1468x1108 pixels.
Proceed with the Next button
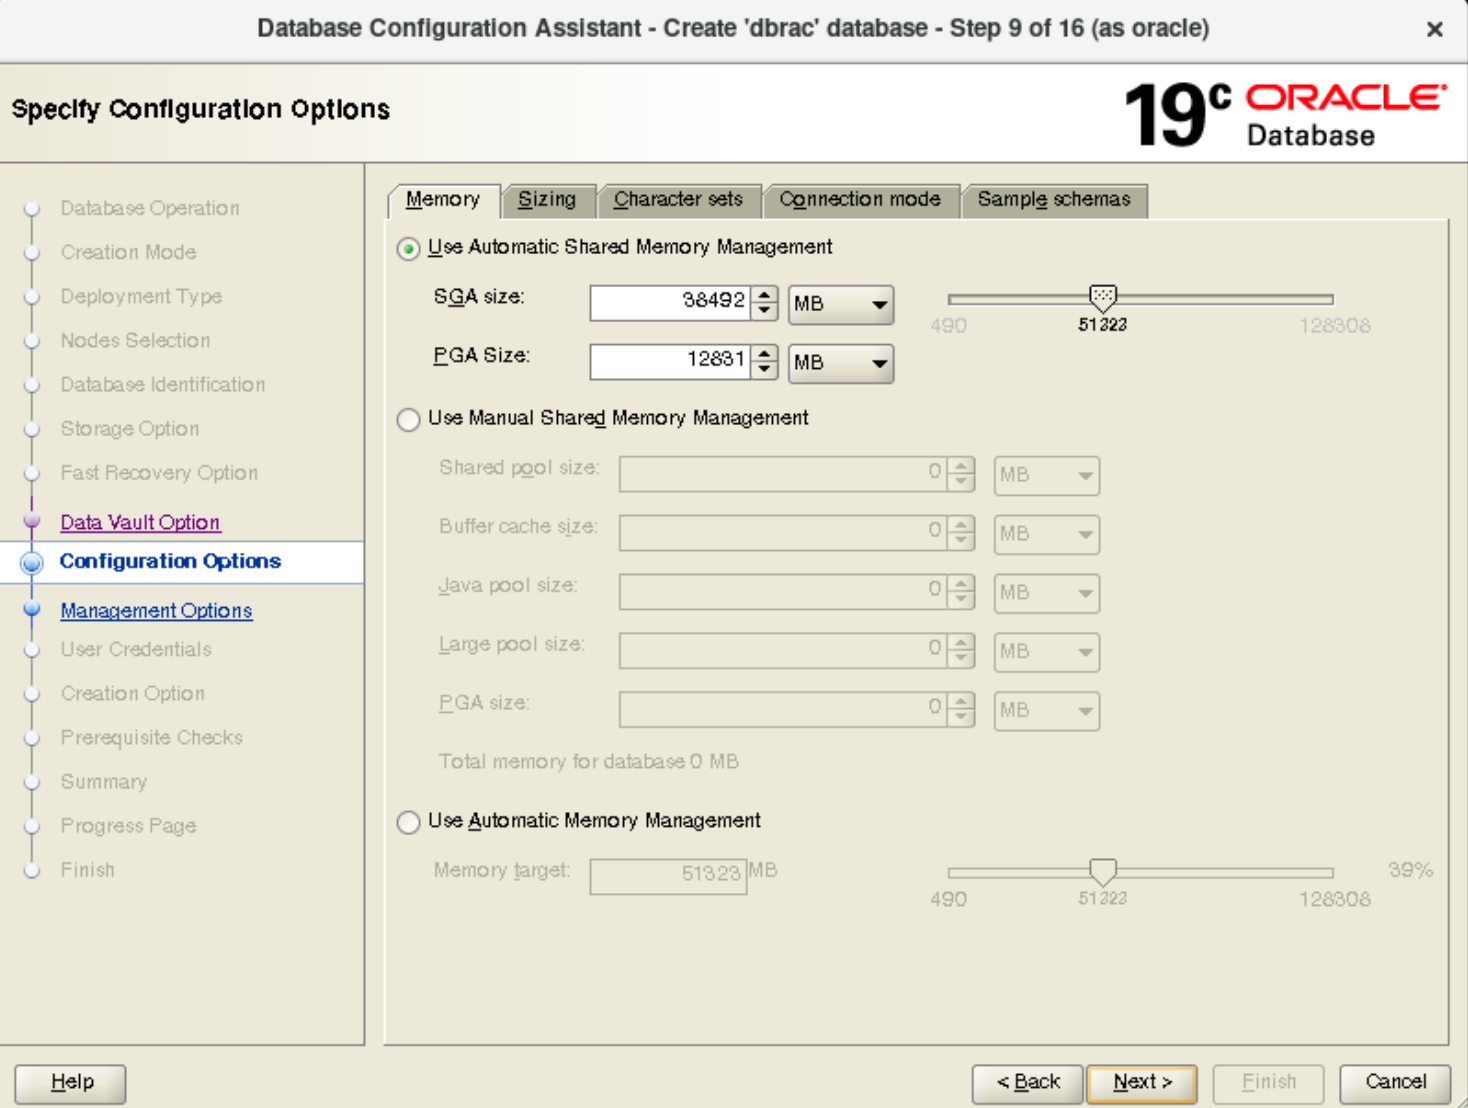[1142, 1083]
